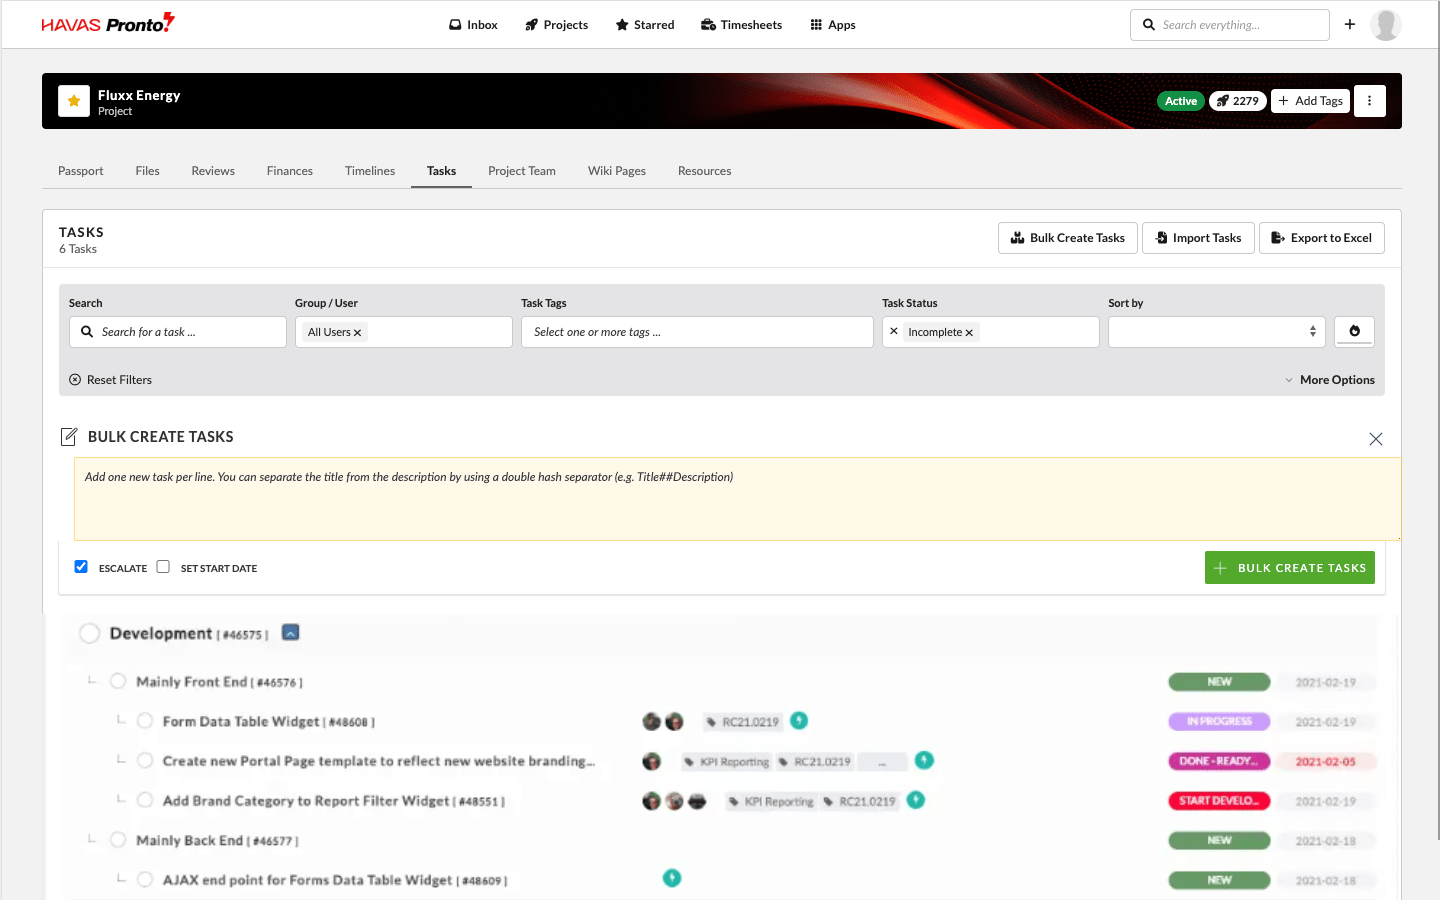Click the teal badge on AJAX end point row

point(672,878)
